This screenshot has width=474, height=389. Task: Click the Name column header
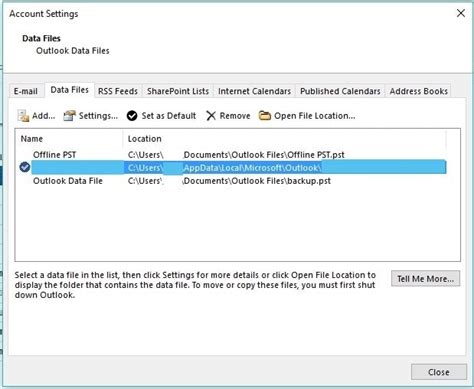coord(32,139)
